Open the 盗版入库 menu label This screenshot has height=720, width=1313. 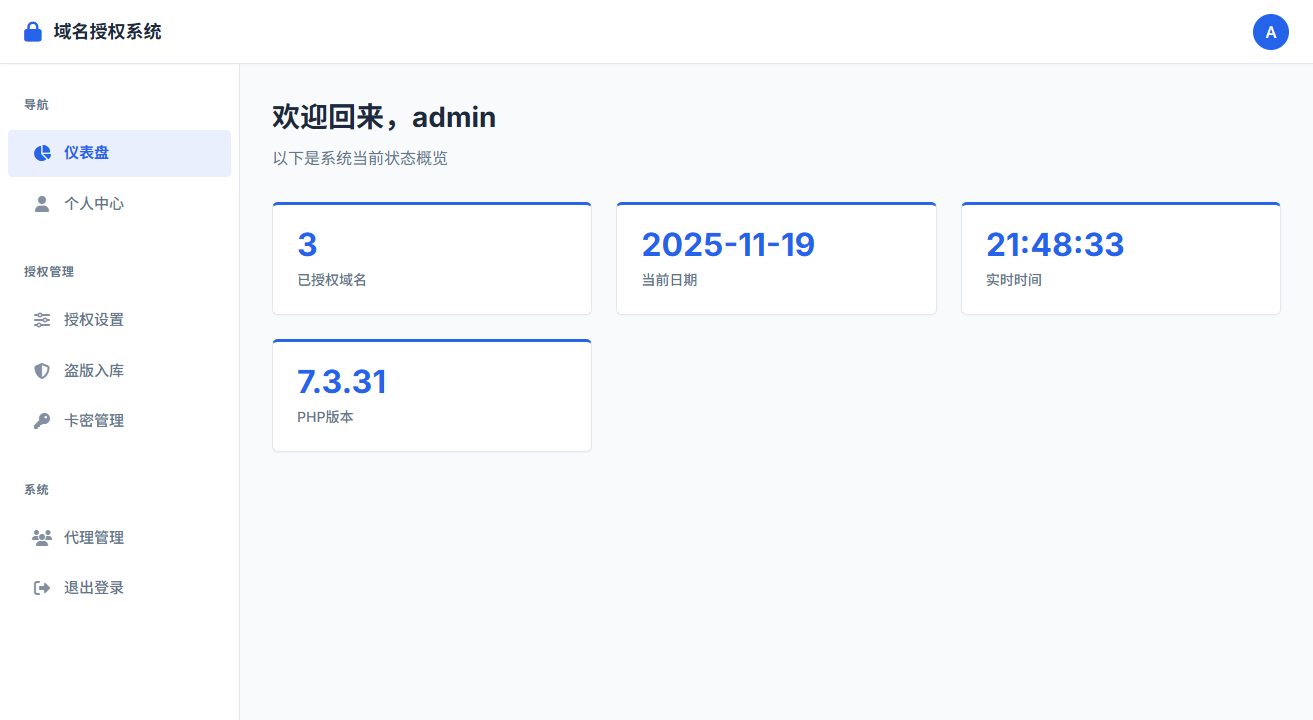[x=94, y=371]
